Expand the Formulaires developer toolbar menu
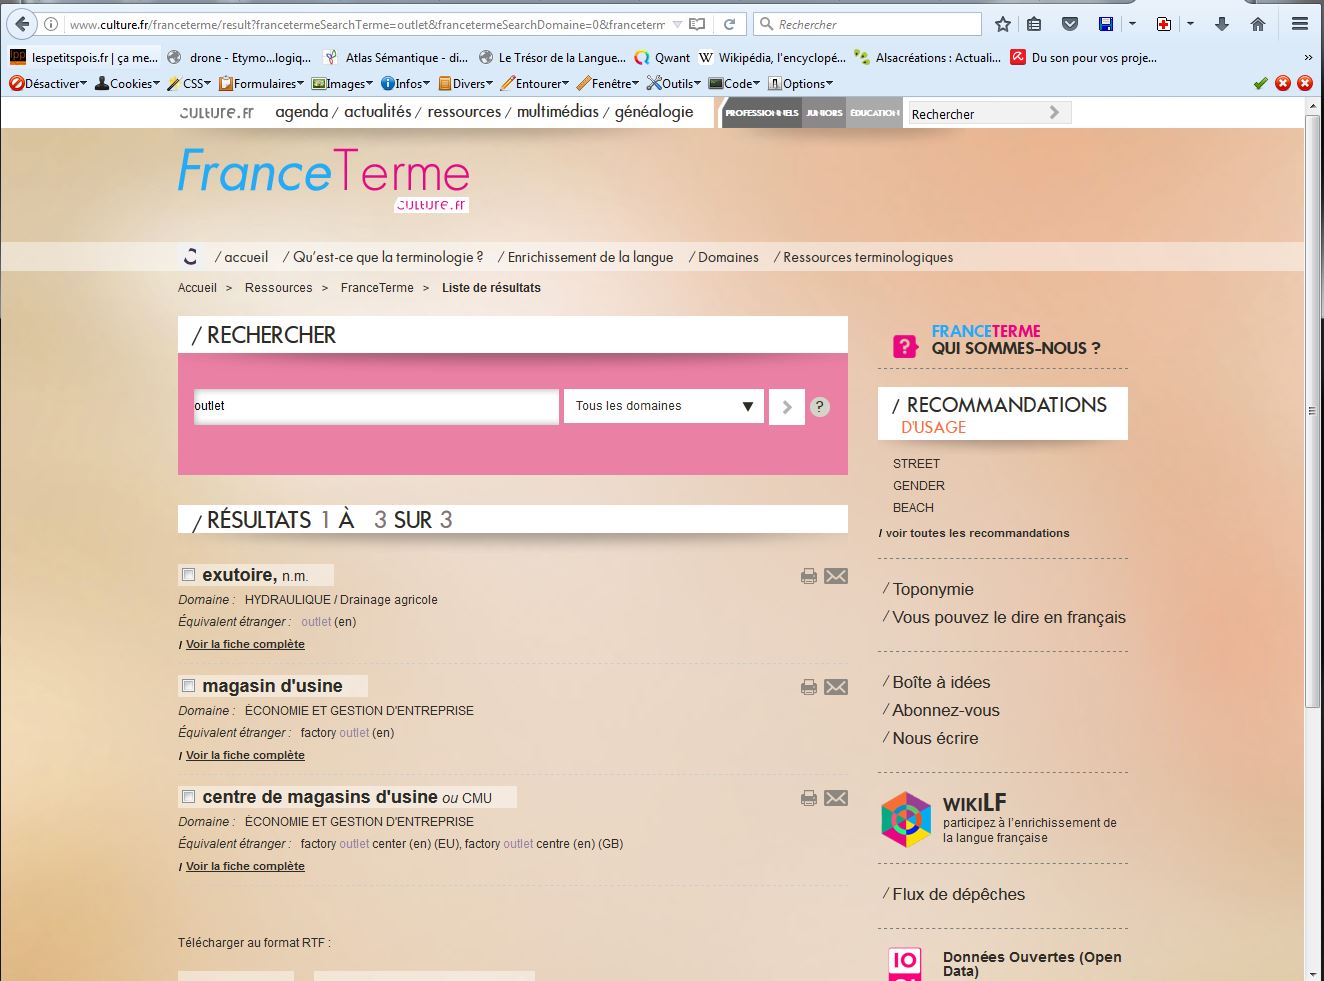Screen dimensions: 1324x981 click(x=261, y=84)
